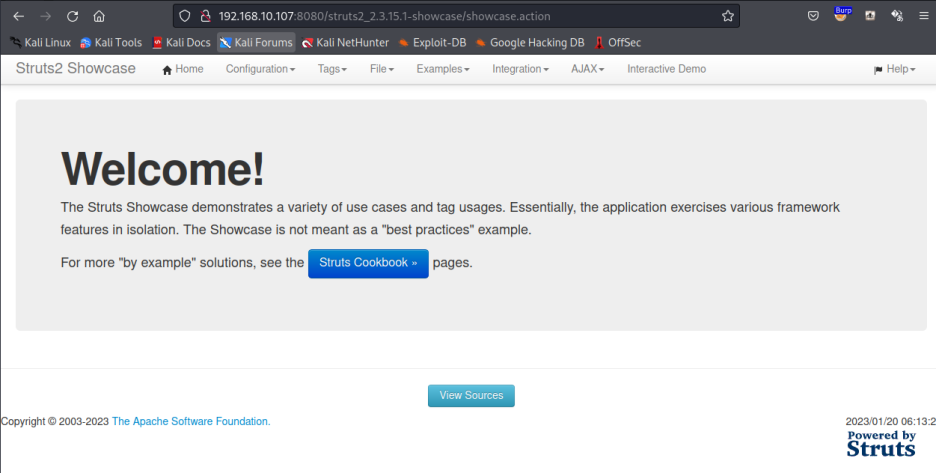The image size is (936, 473).
Task: Click the Copyright © 2003-2023 text
Action: 55,421
